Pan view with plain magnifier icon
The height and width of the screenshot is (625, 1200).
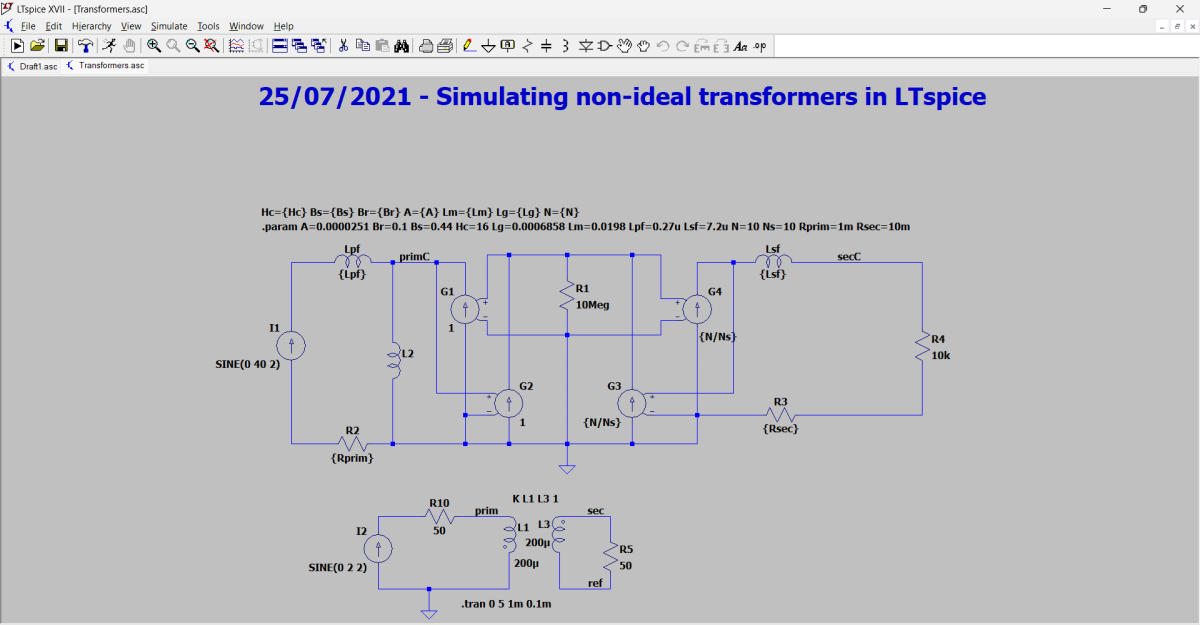click(x=173, y=45)
